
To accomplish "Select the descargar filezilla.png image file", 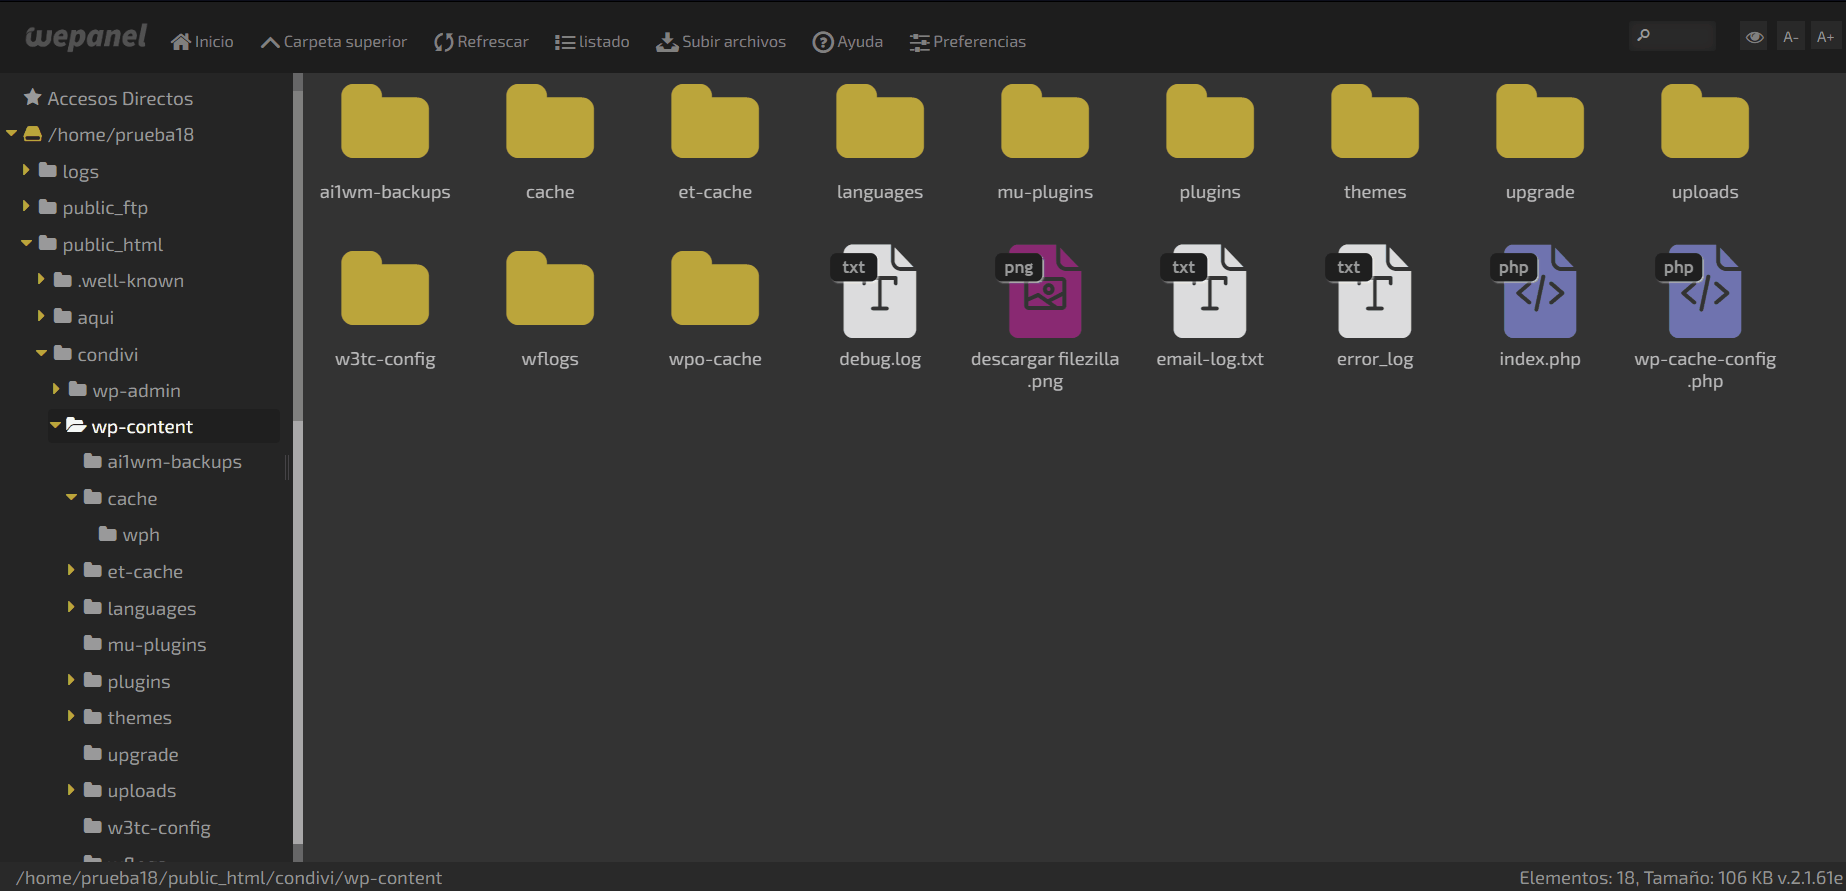I will (1044, 292).
